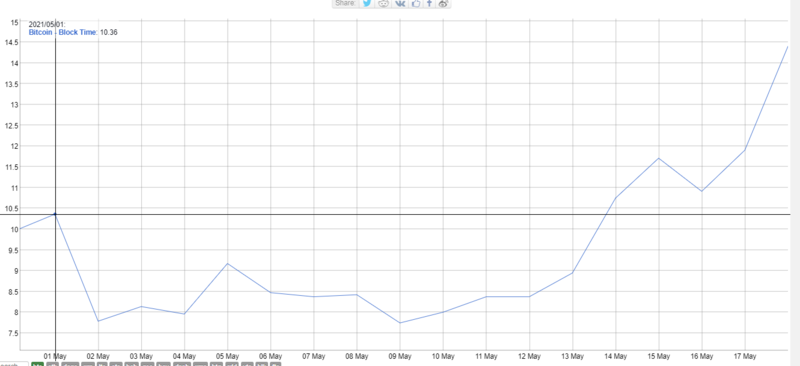This screenshot has width=800, height=366.
Task: Click the '07 May' x-axis label
Action: (x=314, y=356)
